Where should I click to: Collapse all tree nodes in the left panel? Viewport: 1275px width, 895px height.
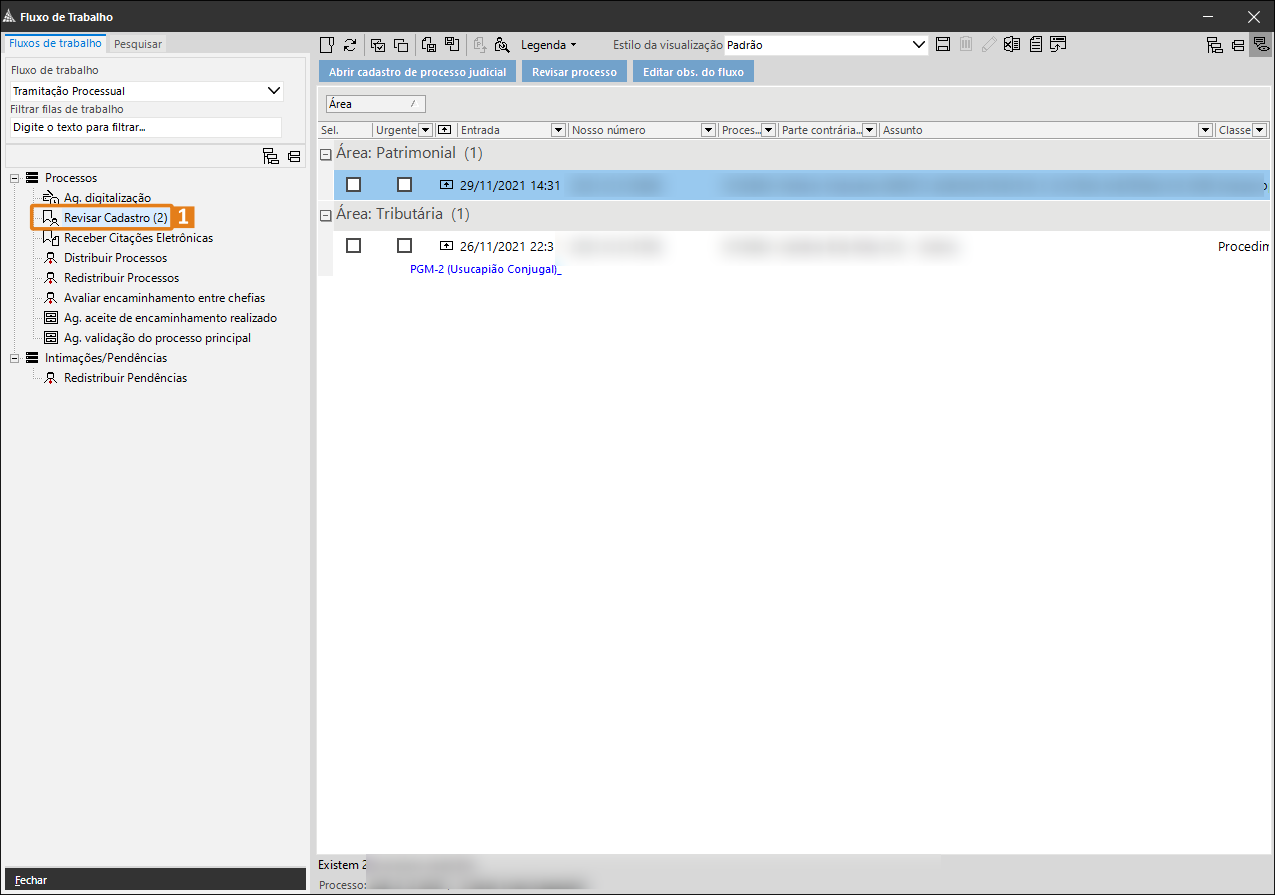(x=294, y=156)
